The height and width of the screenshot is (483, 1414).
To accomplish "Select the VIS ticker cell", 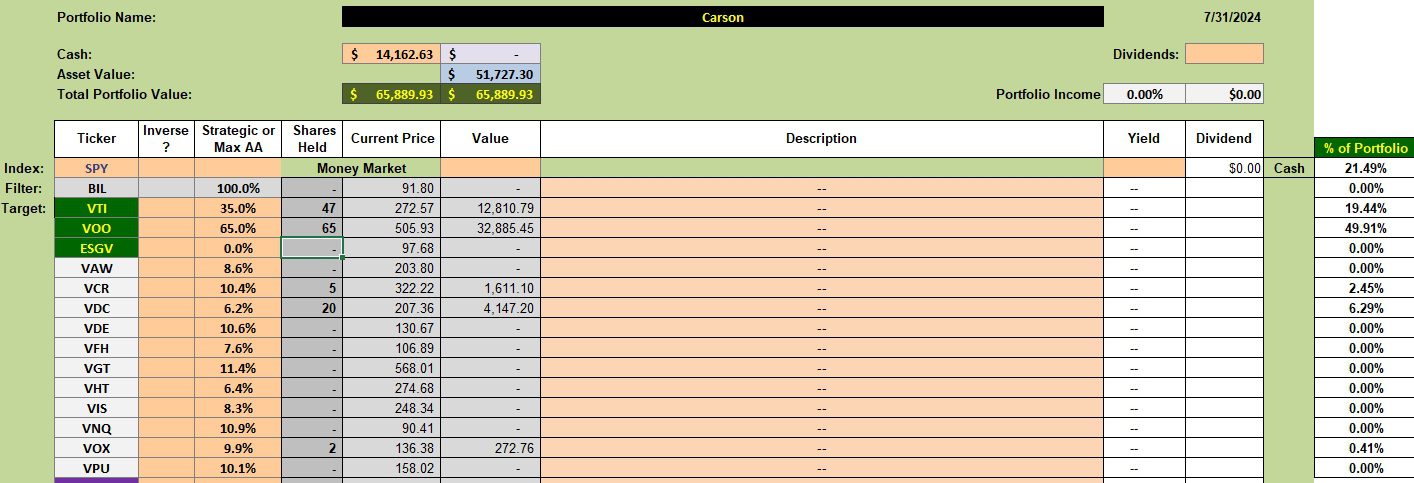I will (x=97, y=408).
